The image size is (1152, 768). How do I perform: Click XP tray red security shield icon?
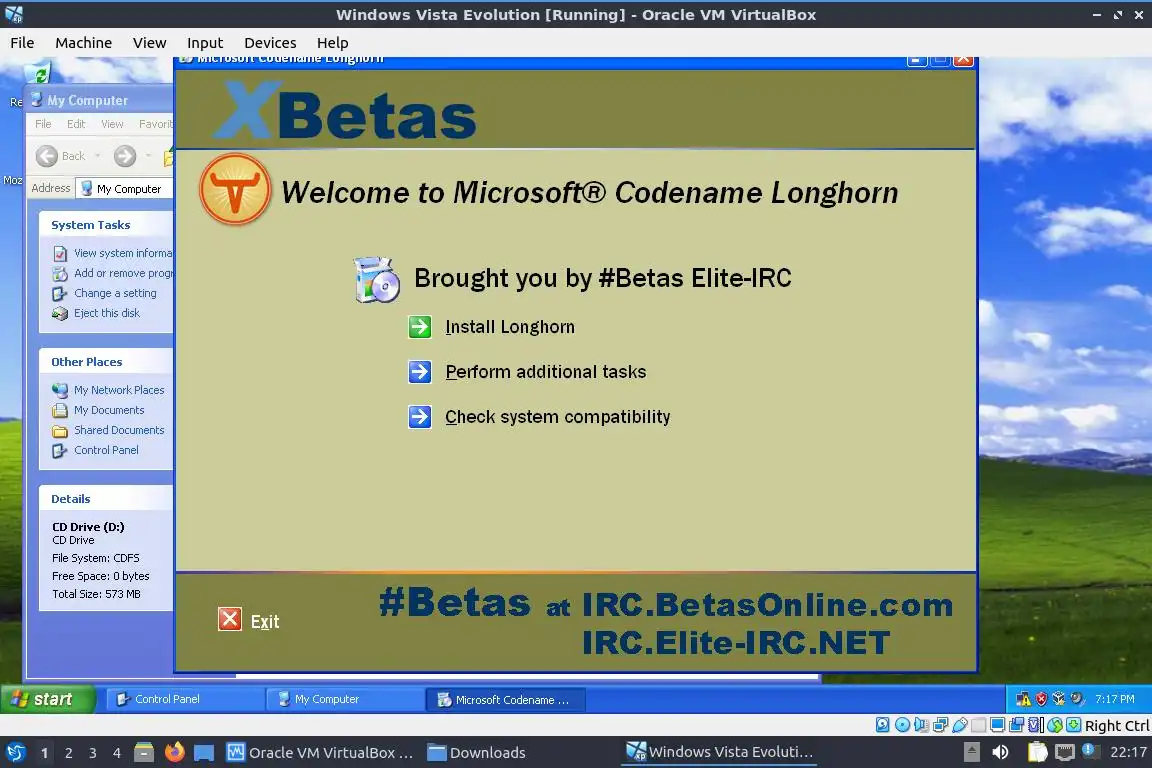coord(1042,699)
